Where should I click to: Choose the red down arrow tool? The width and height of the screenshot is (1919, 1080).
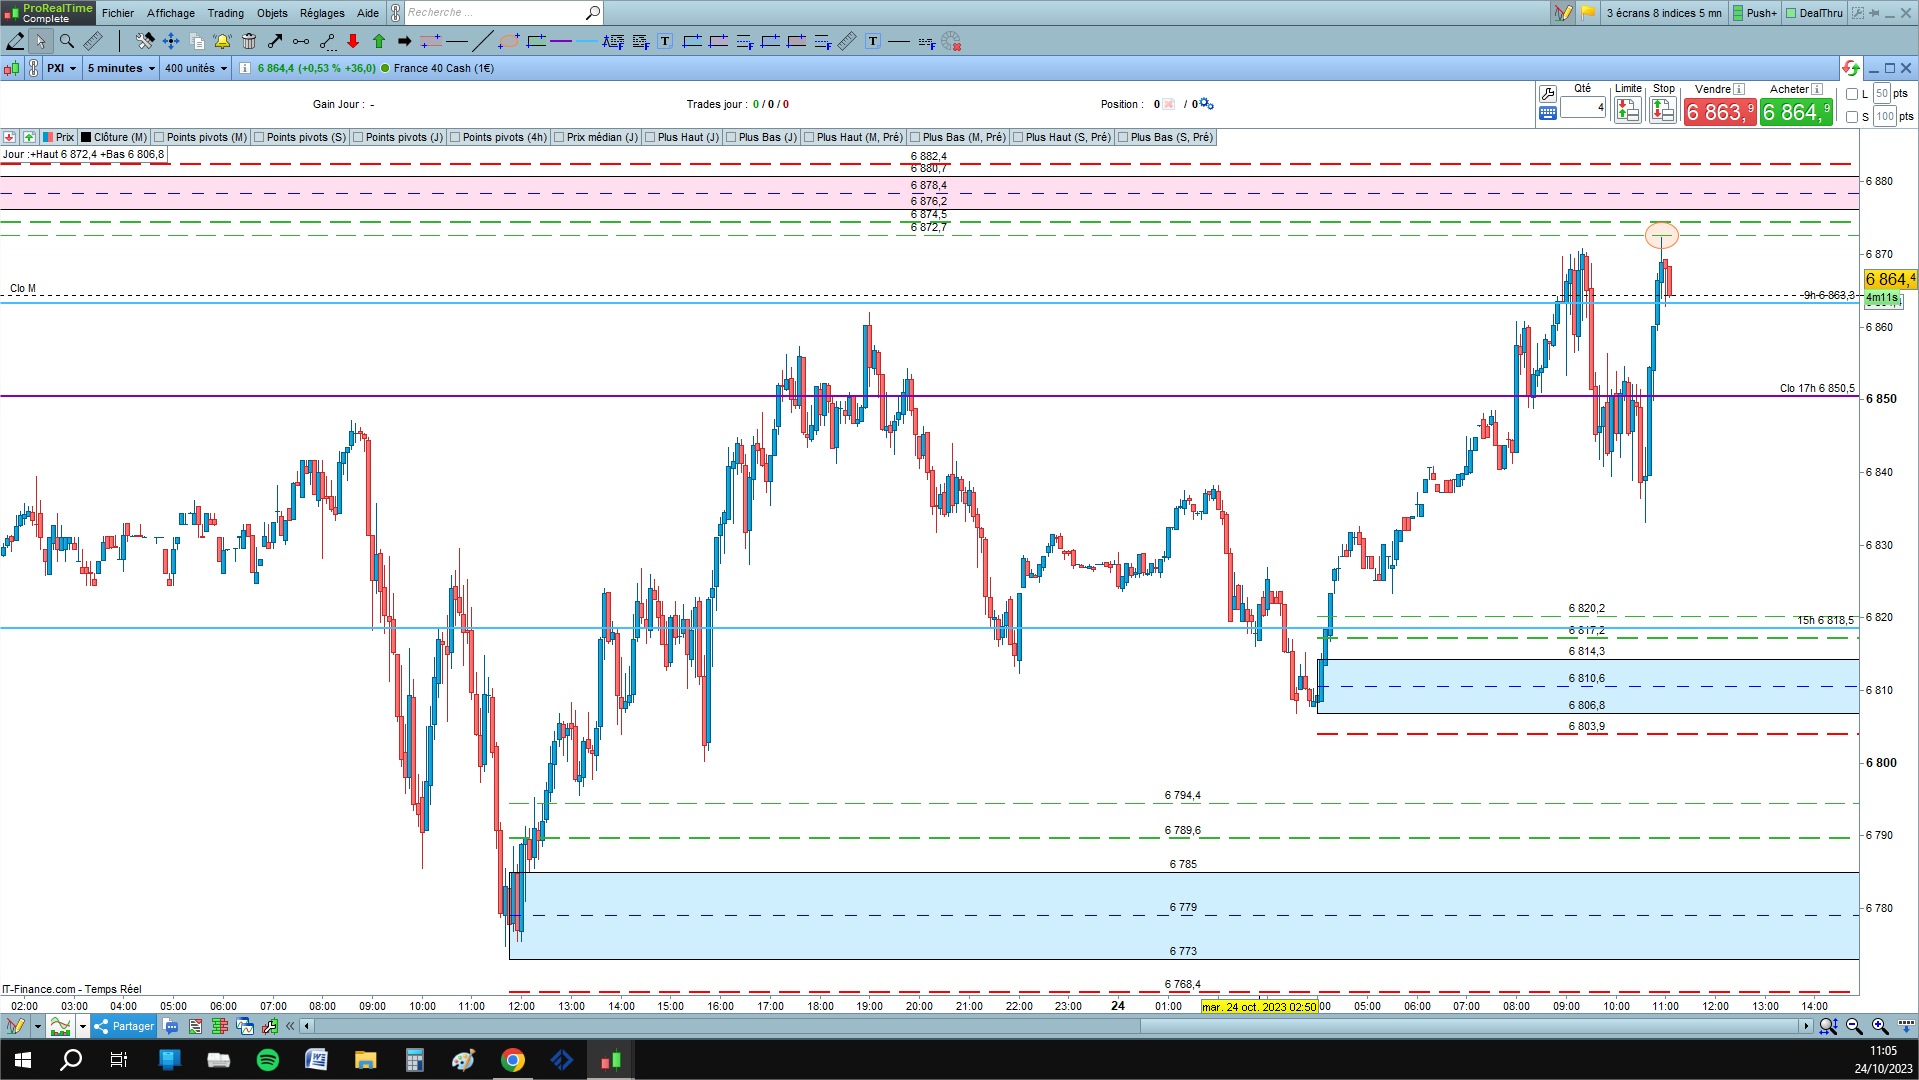pyautogui.click(x=353, y=41)
